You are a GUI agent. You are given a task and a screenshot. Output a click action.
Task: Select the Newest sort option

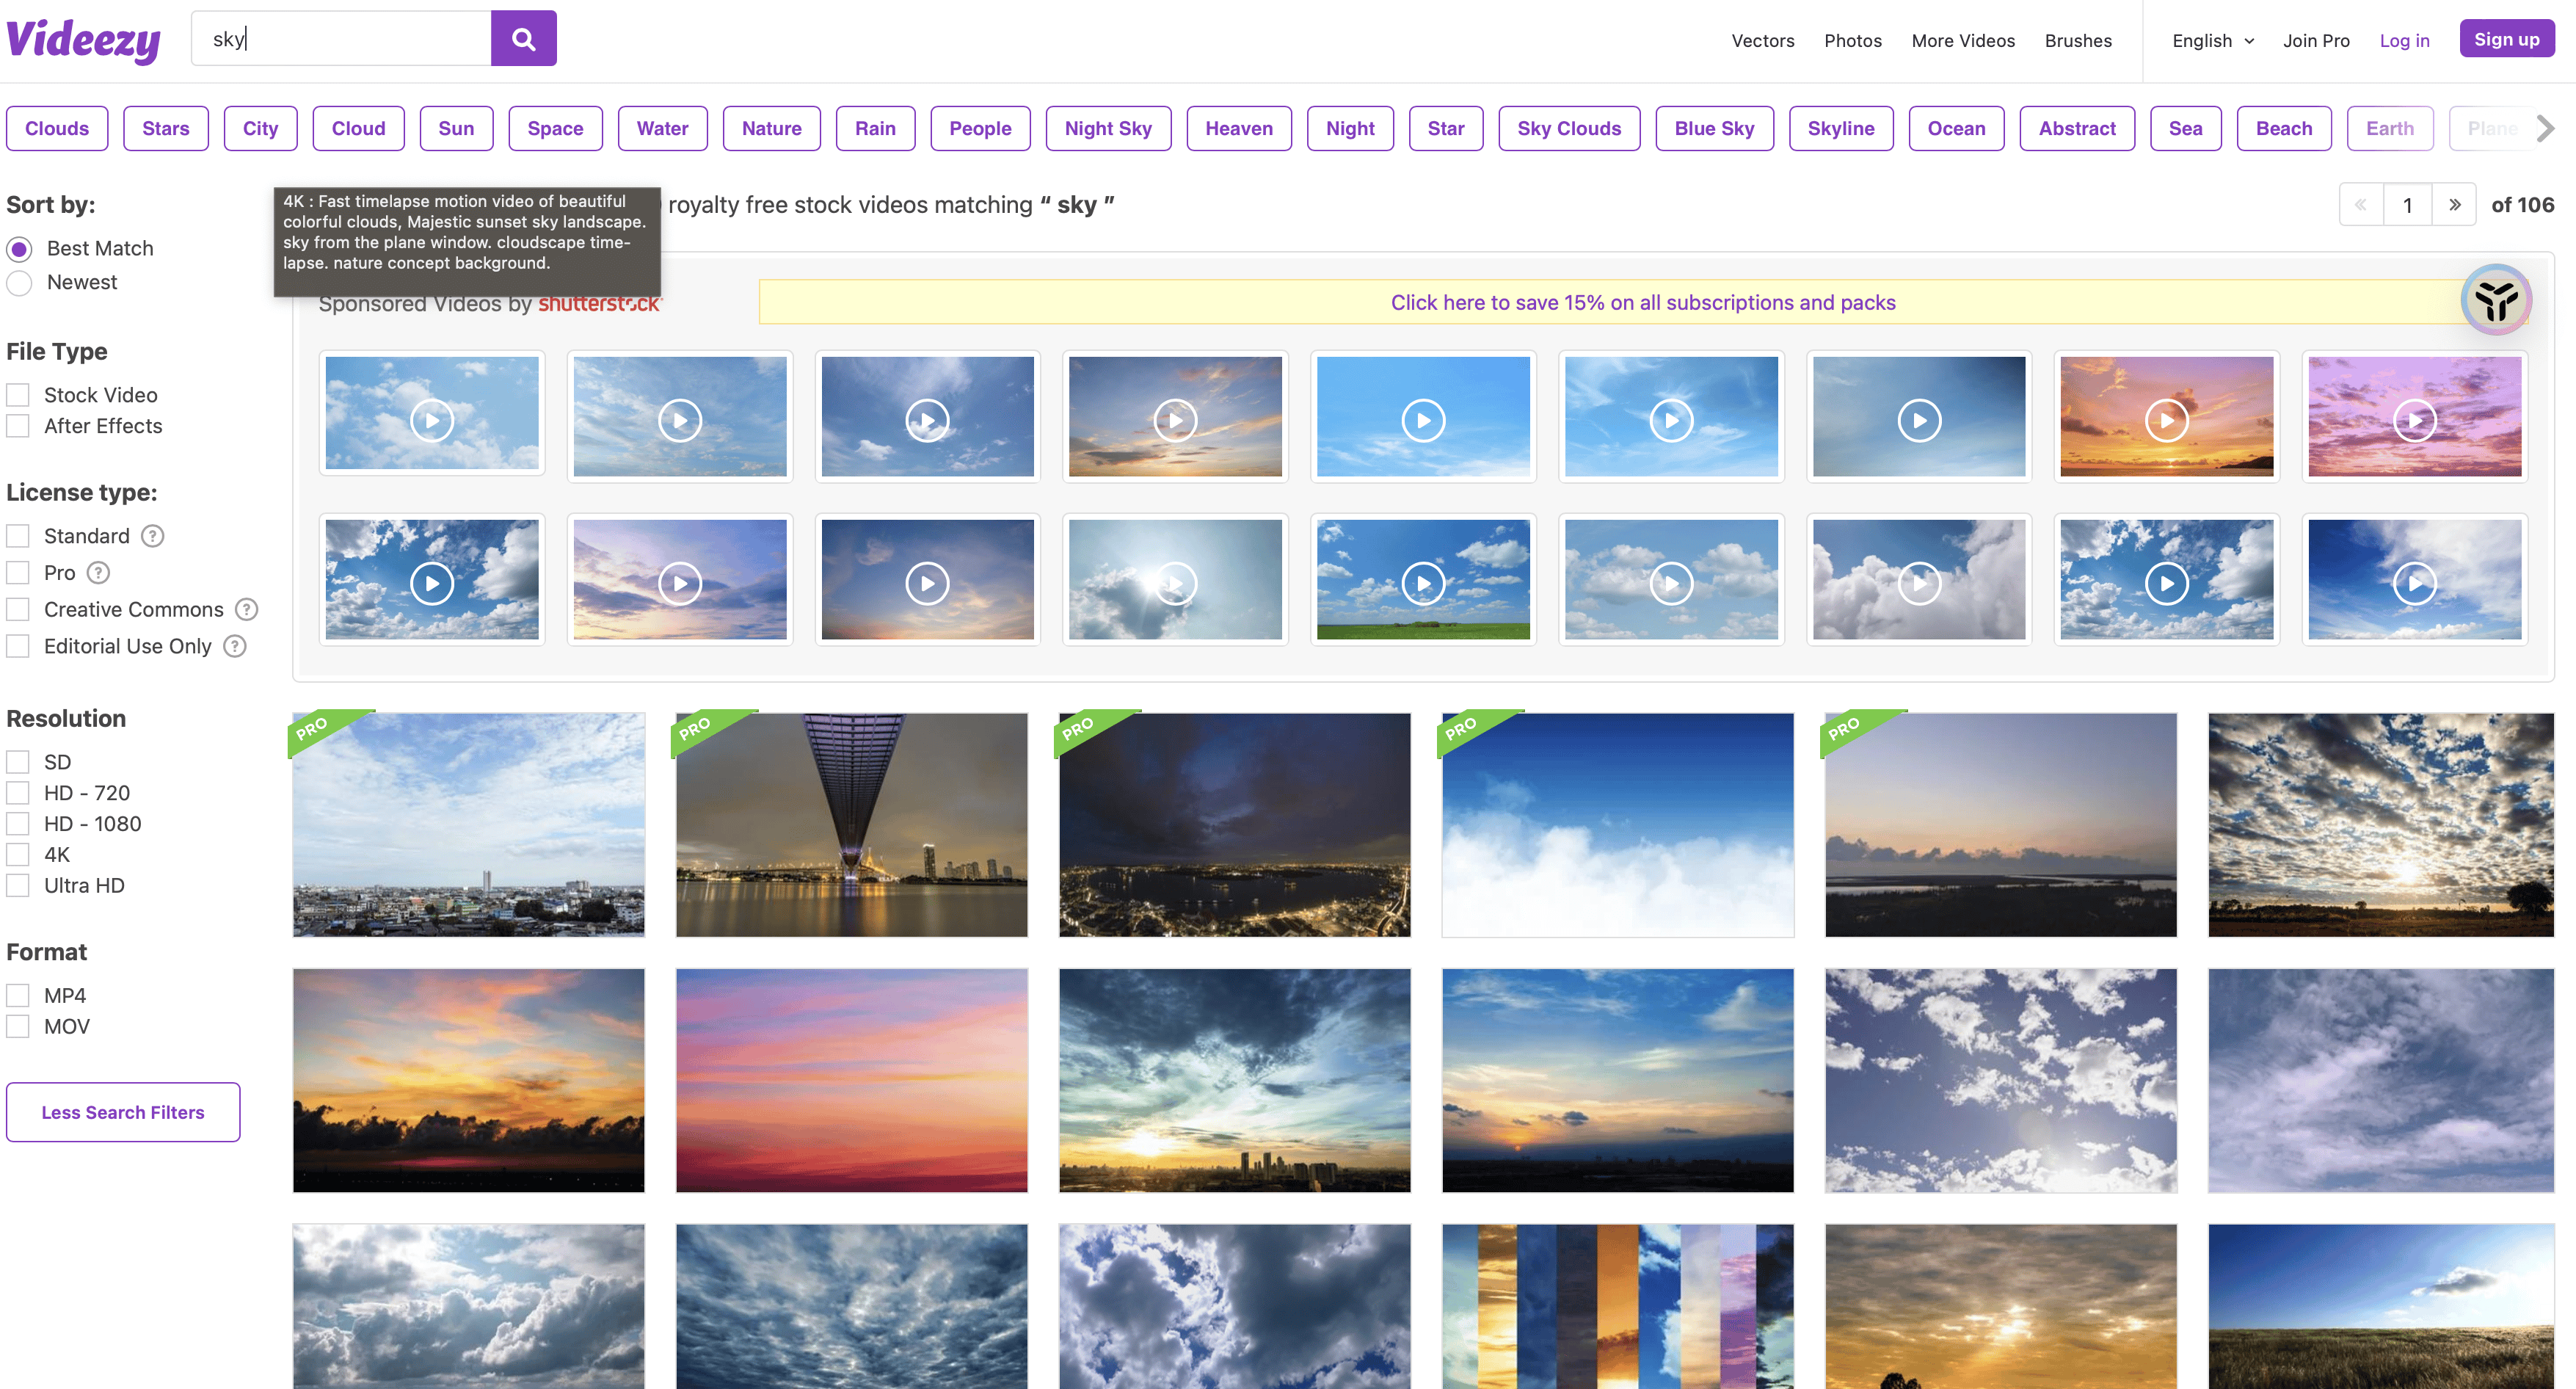pyautogui.click(x=20, y=283)
